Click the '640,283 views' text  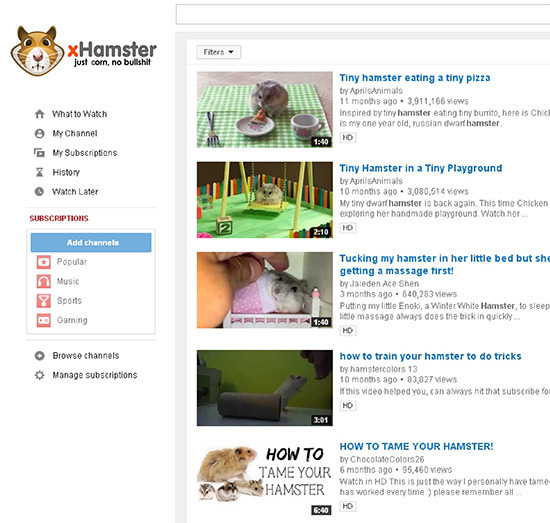pos(429,294)
